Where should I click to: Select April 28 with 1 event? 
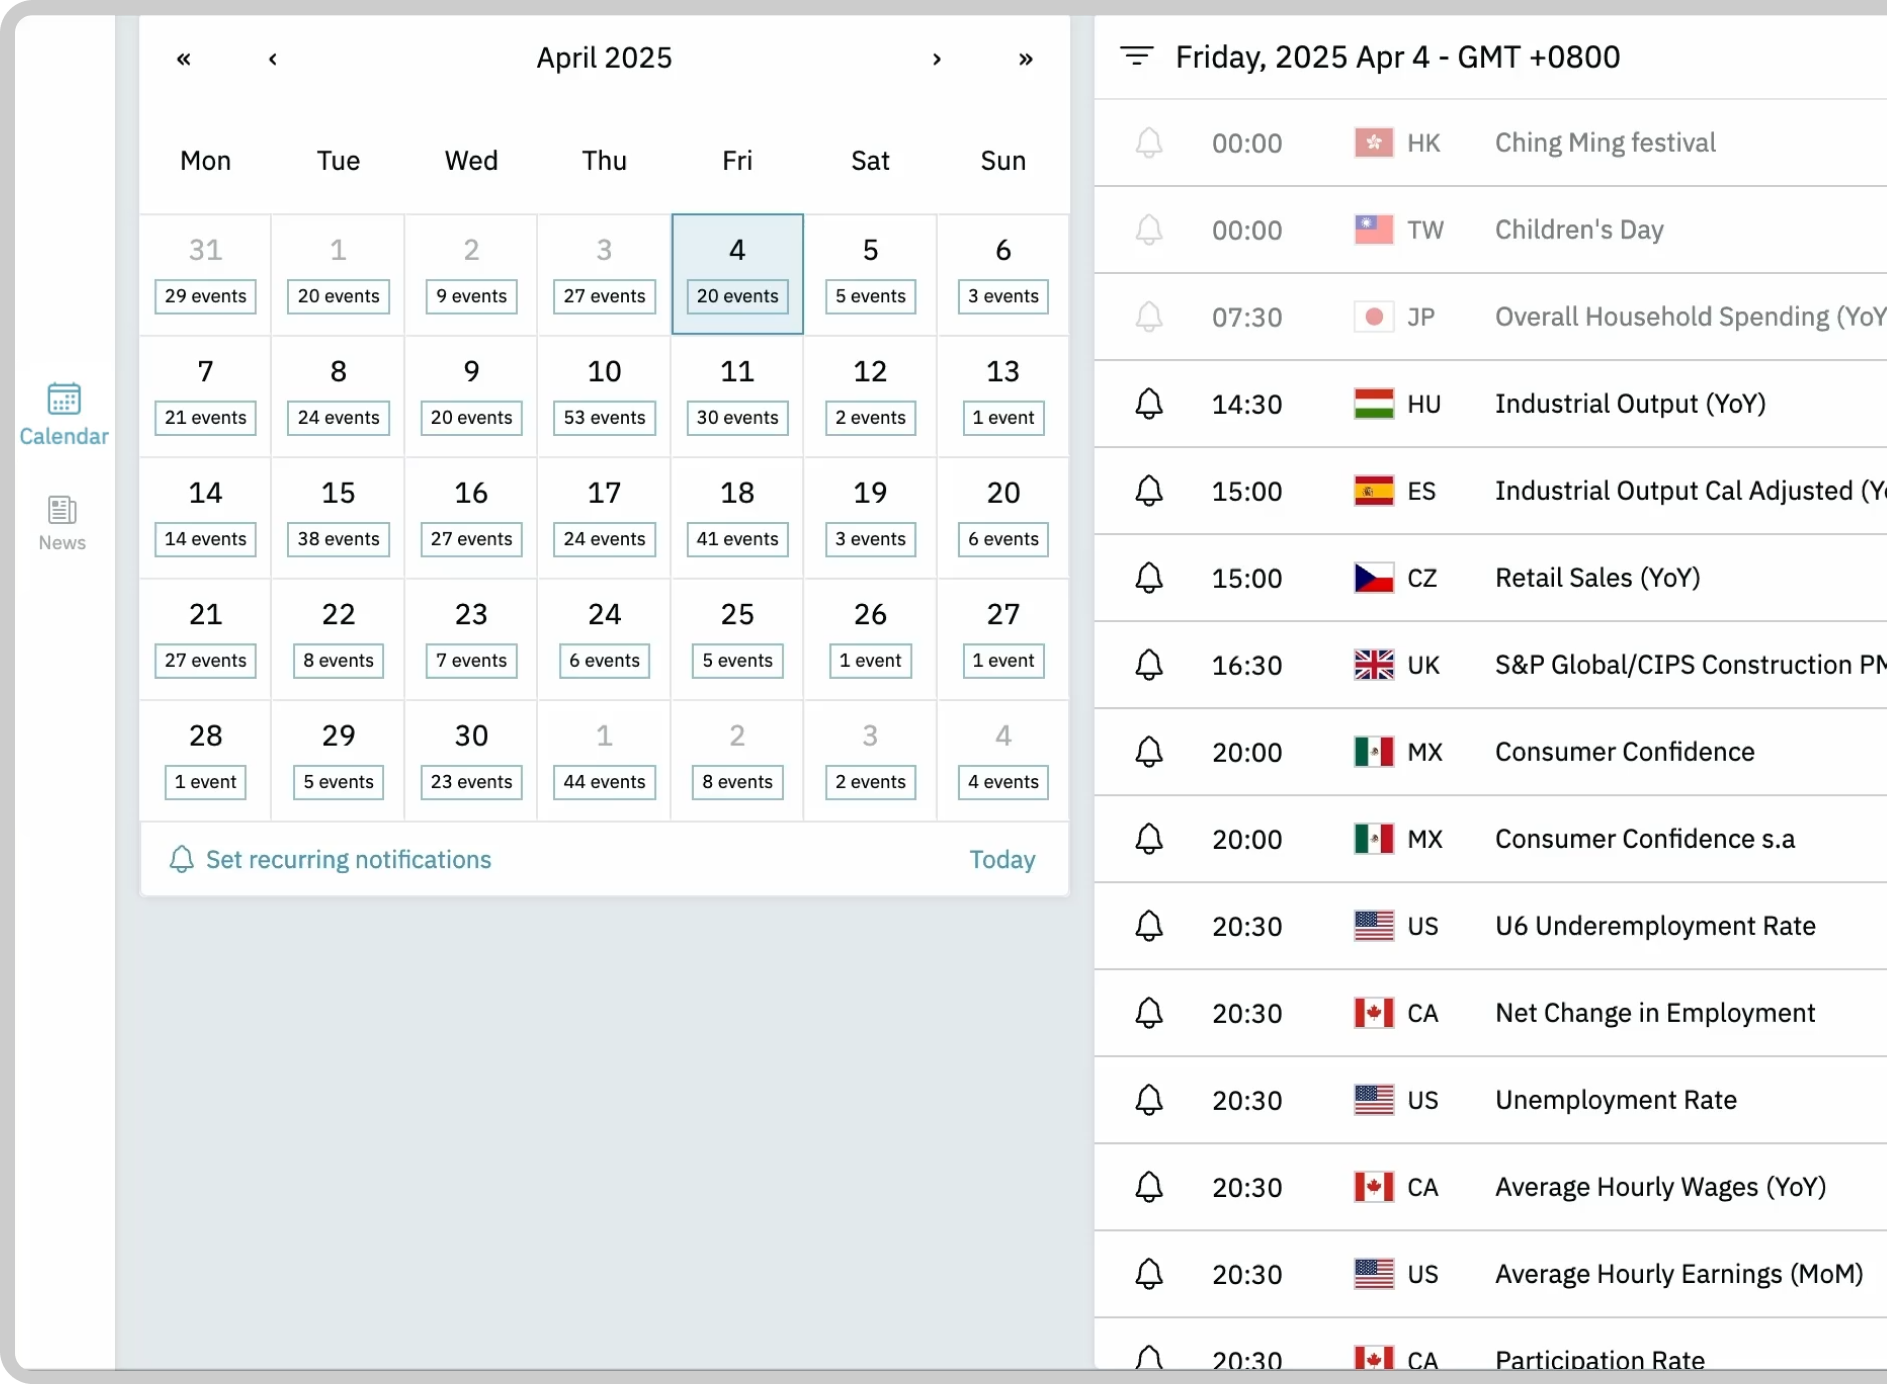(205, 760)
